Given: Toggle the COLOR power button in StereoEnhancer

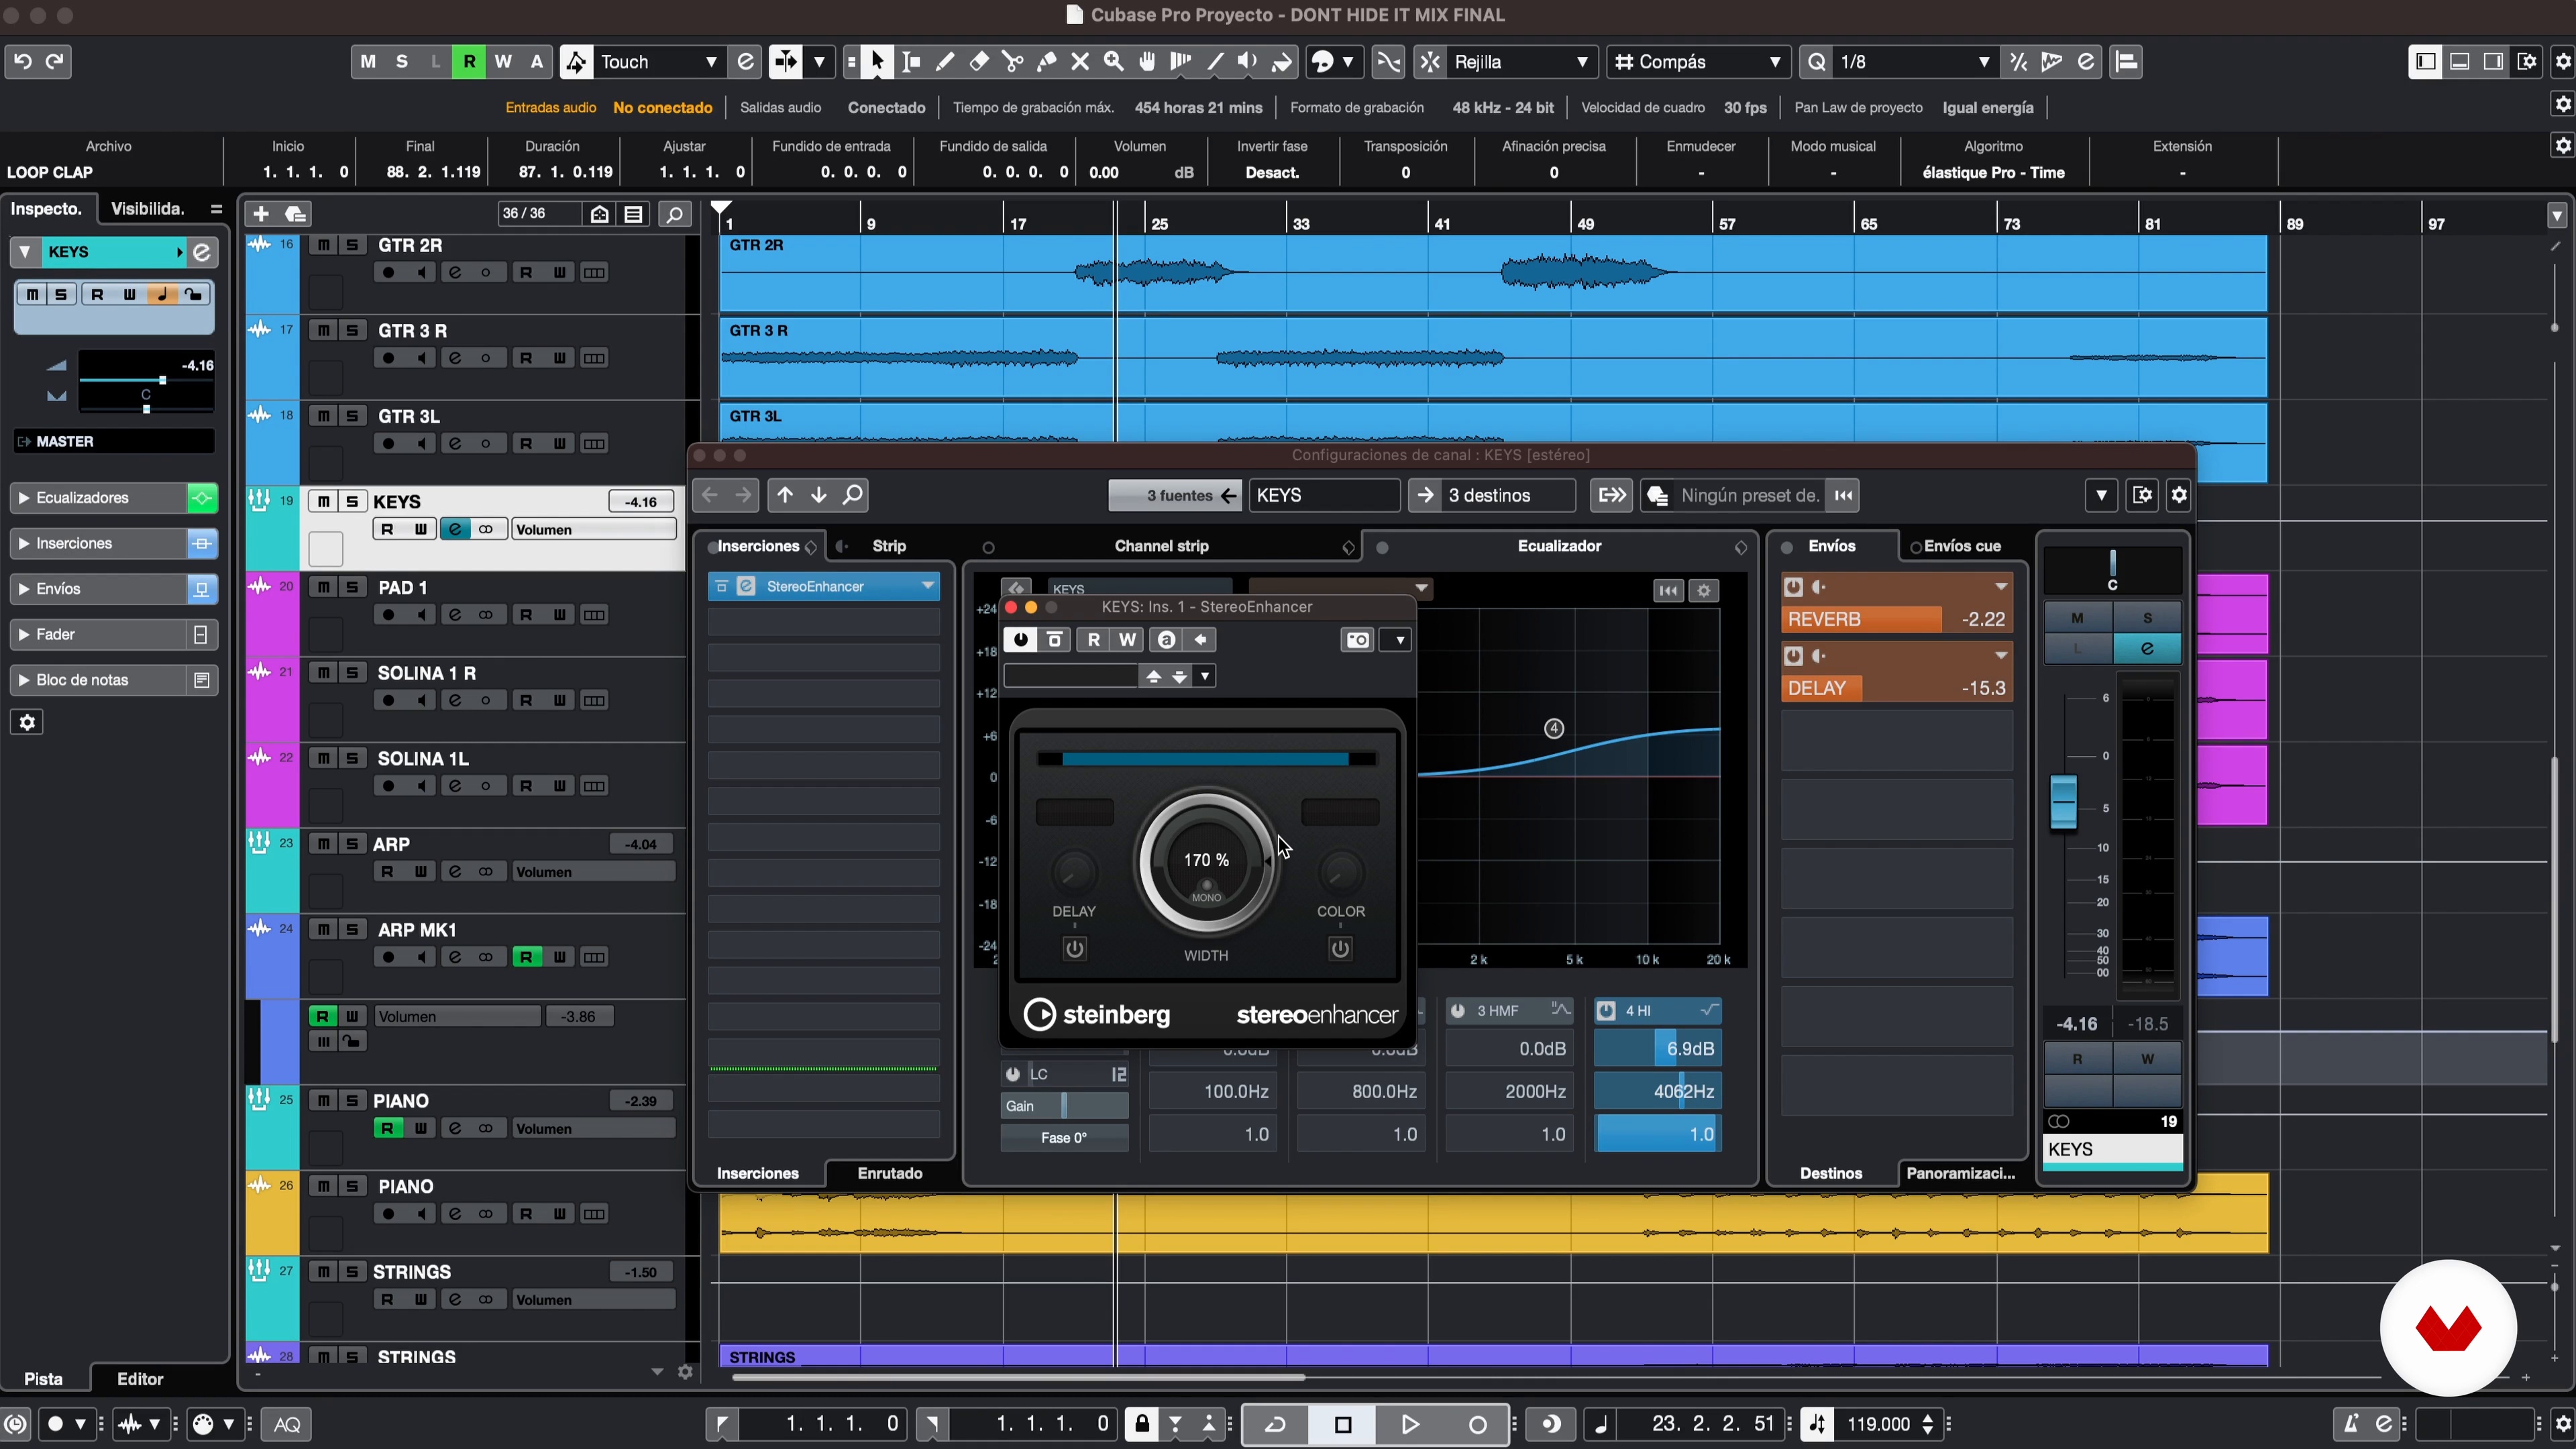Looking at the screenshot, I should [1340, 948].
